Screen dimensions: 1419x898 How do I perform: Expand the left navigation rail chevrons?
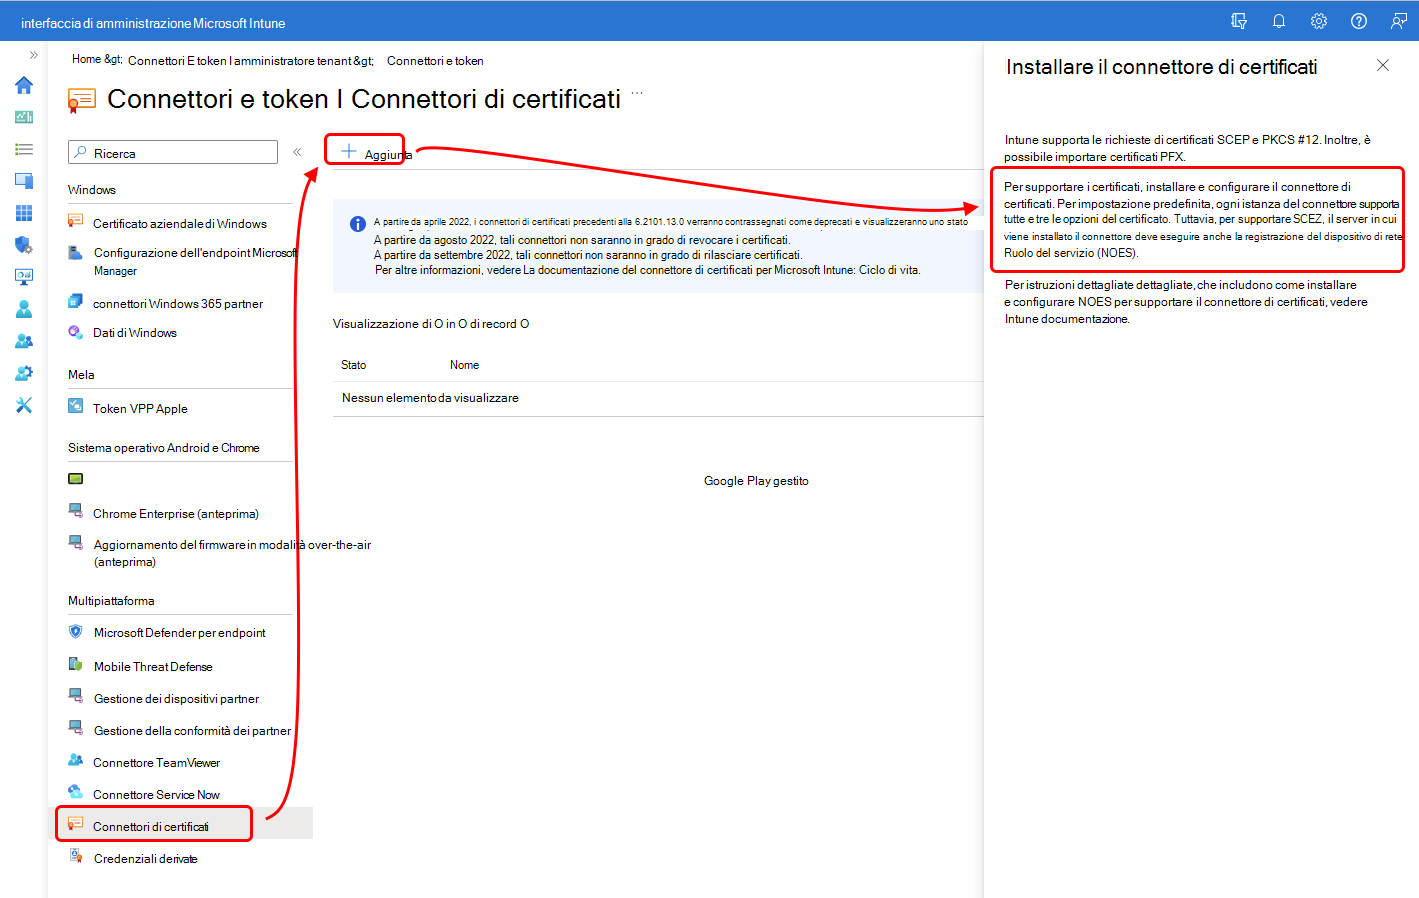33,55
